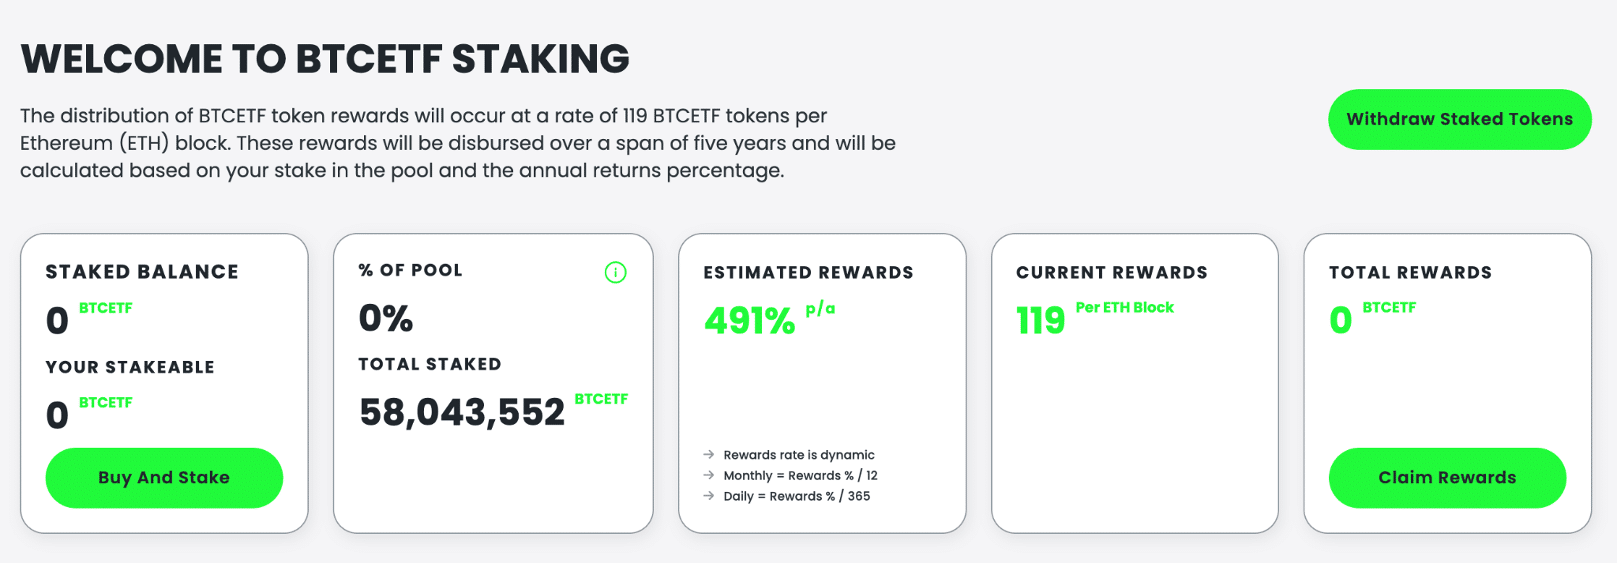Click the Current Rewards heading
The height and width of the screenshot is (563, 1617).
click(x=1112, y=272)
